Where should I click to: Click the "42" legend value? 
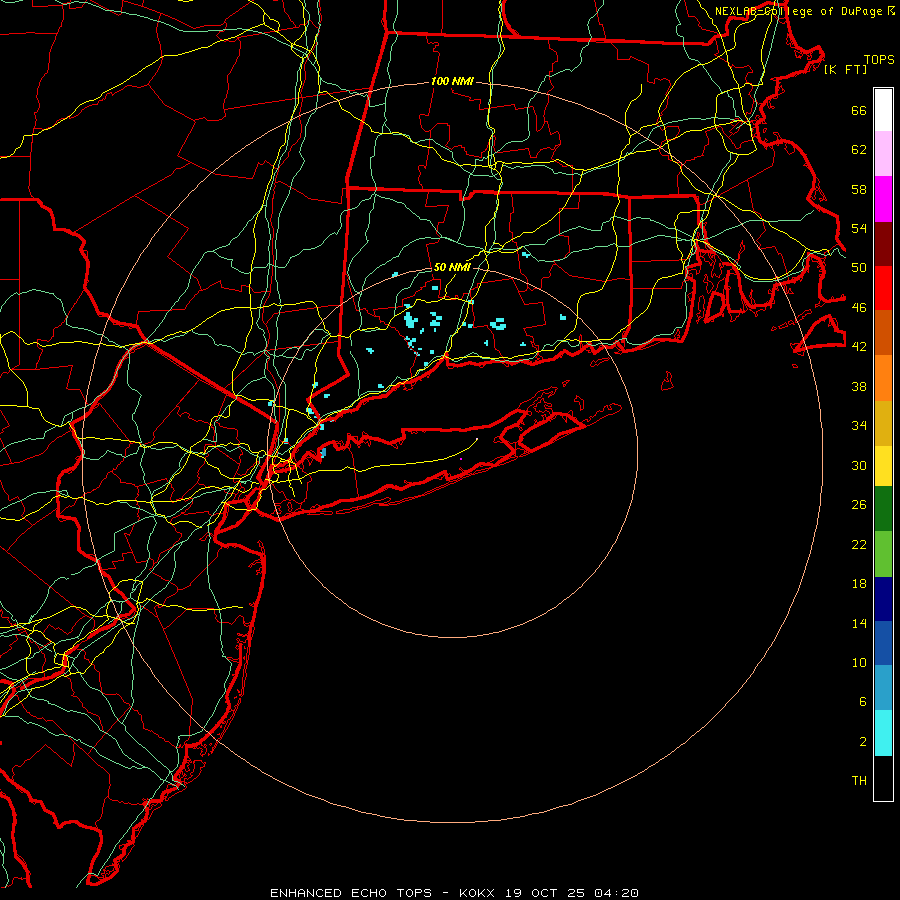click(859, 347)
